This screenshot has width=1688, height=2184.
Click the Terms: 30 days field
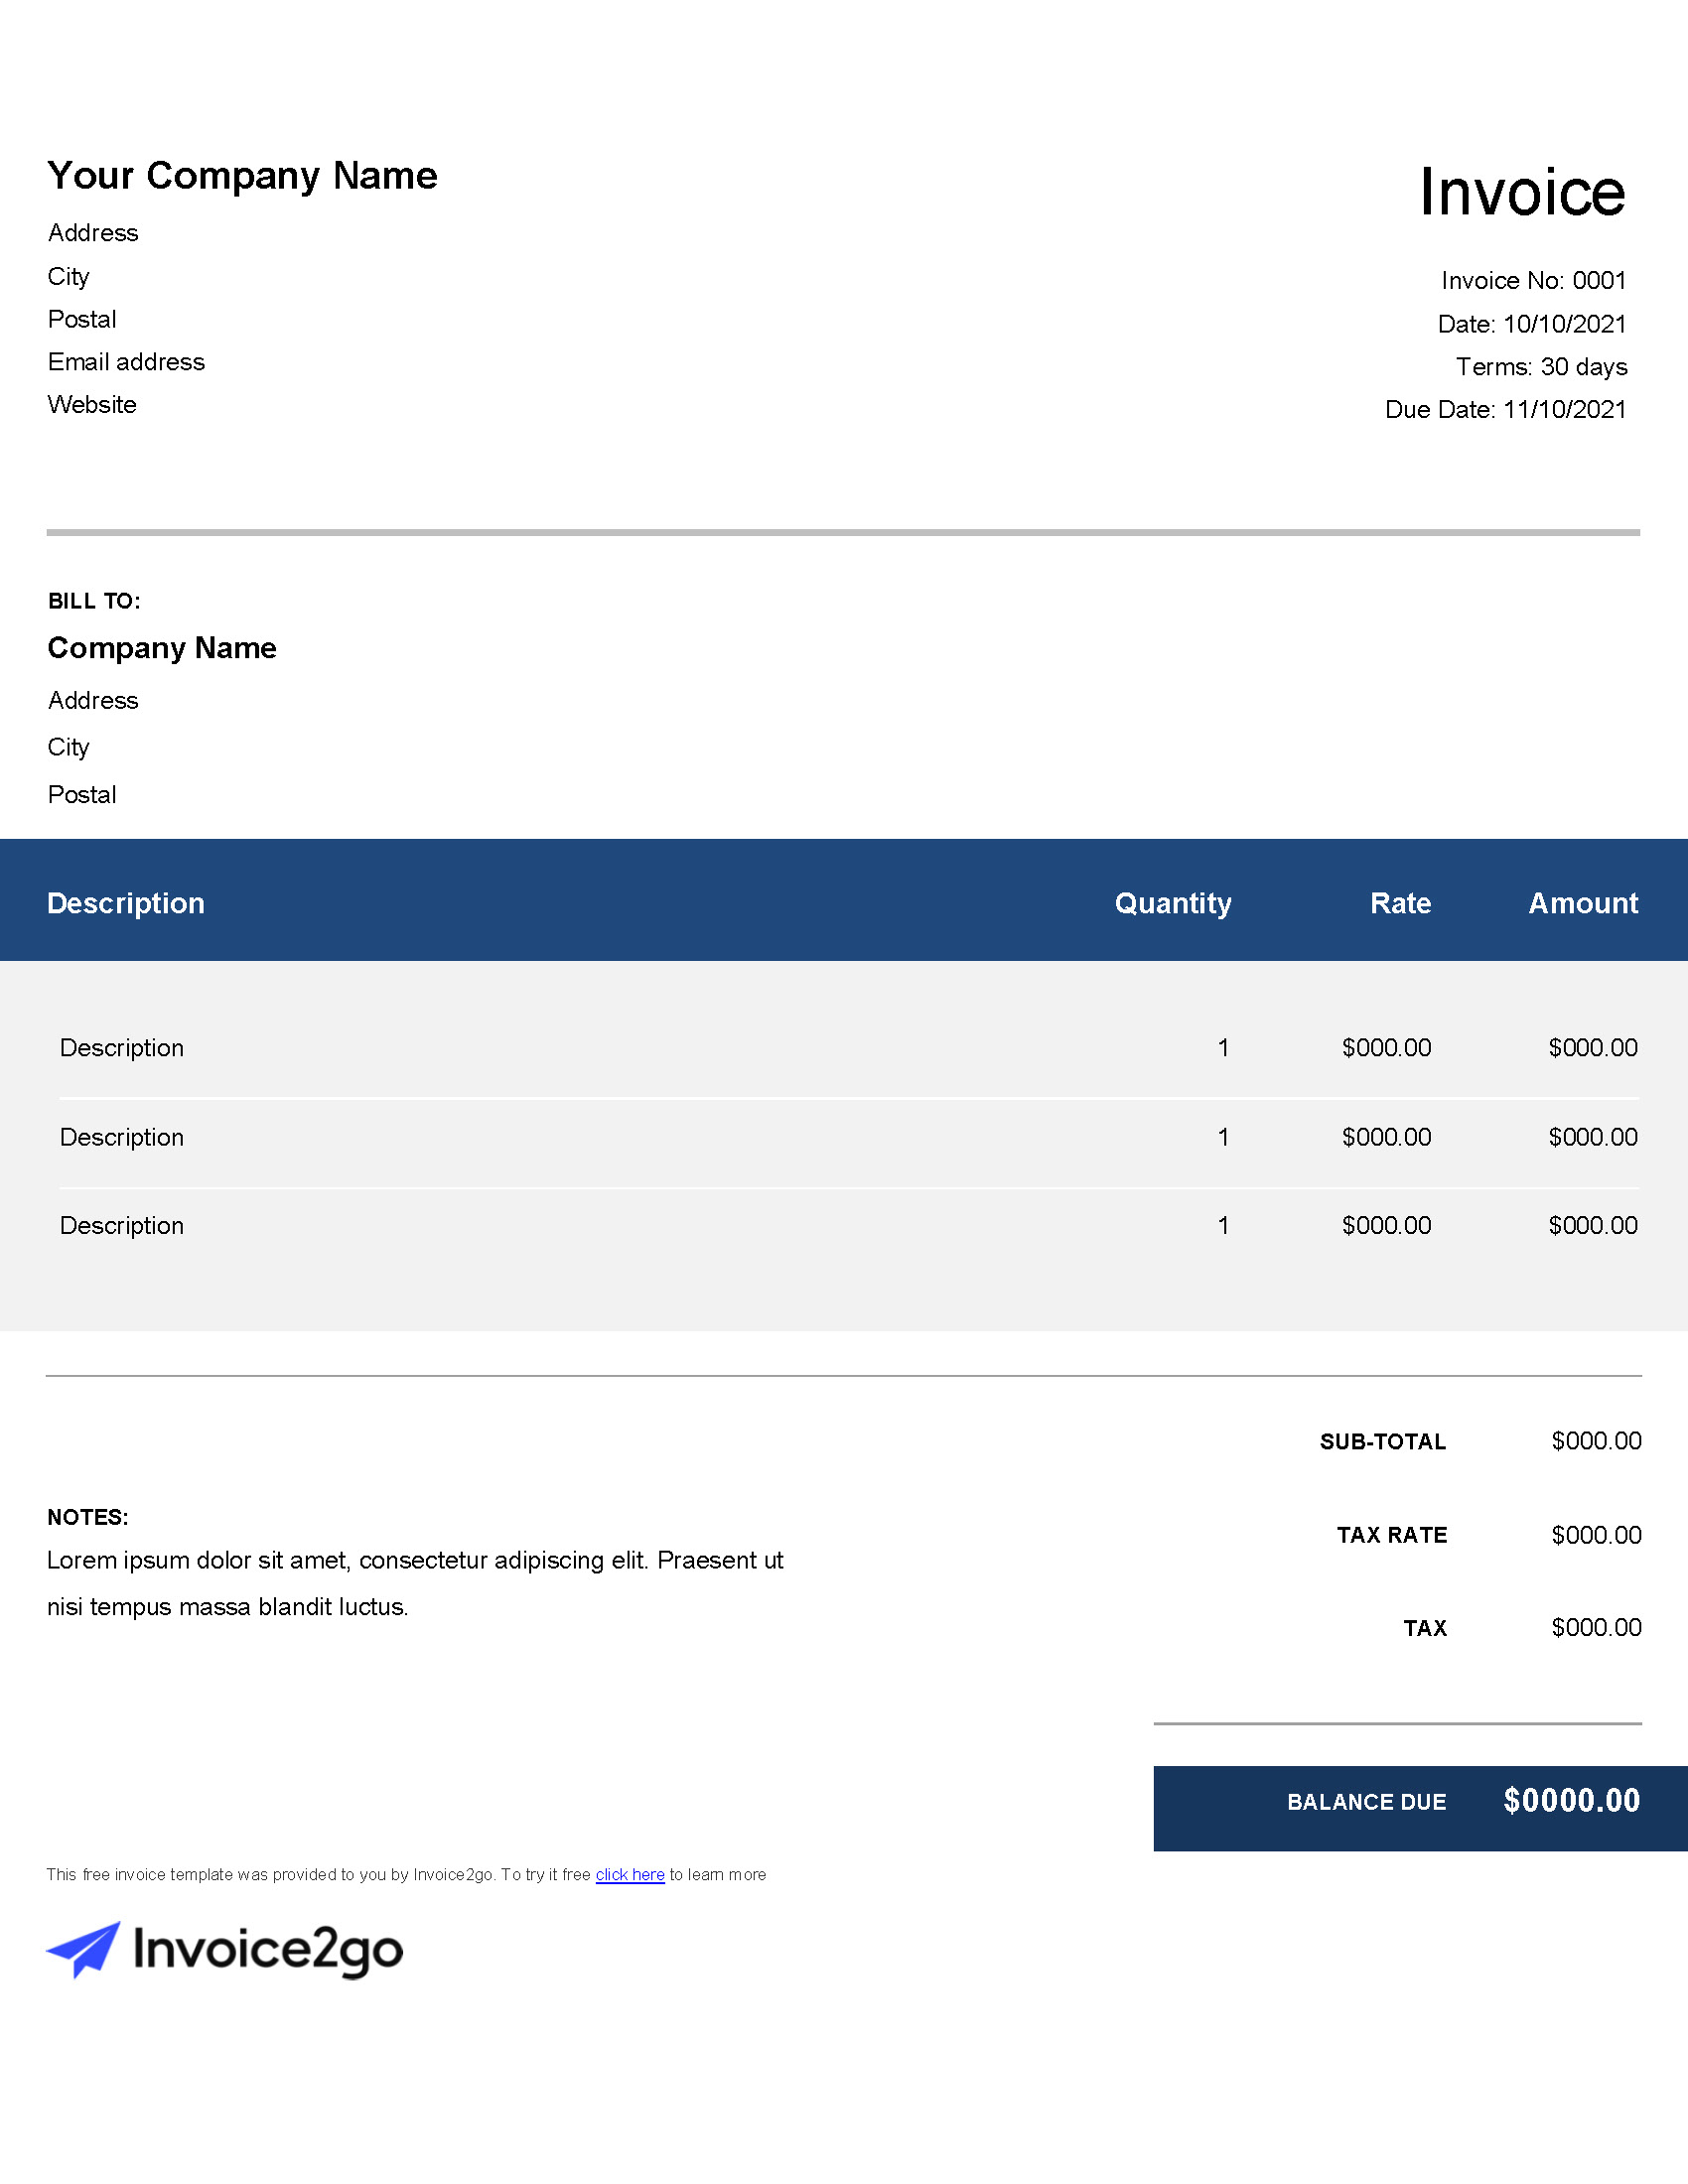[1541, 367]
